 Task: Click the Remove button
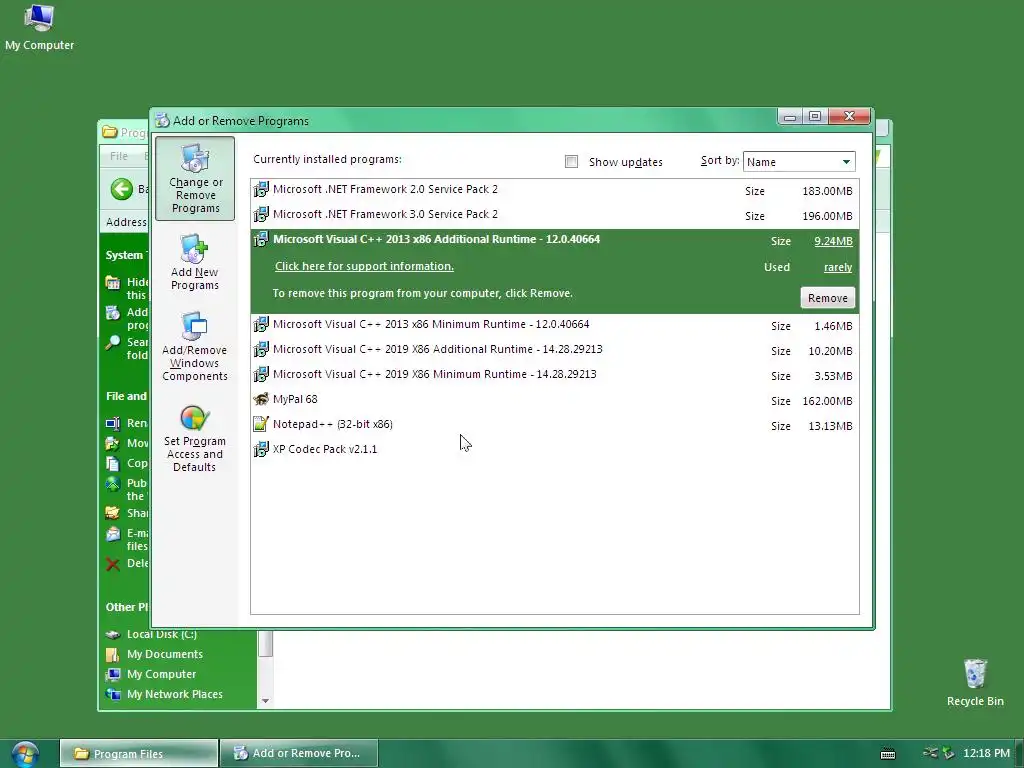click(827, 298)
